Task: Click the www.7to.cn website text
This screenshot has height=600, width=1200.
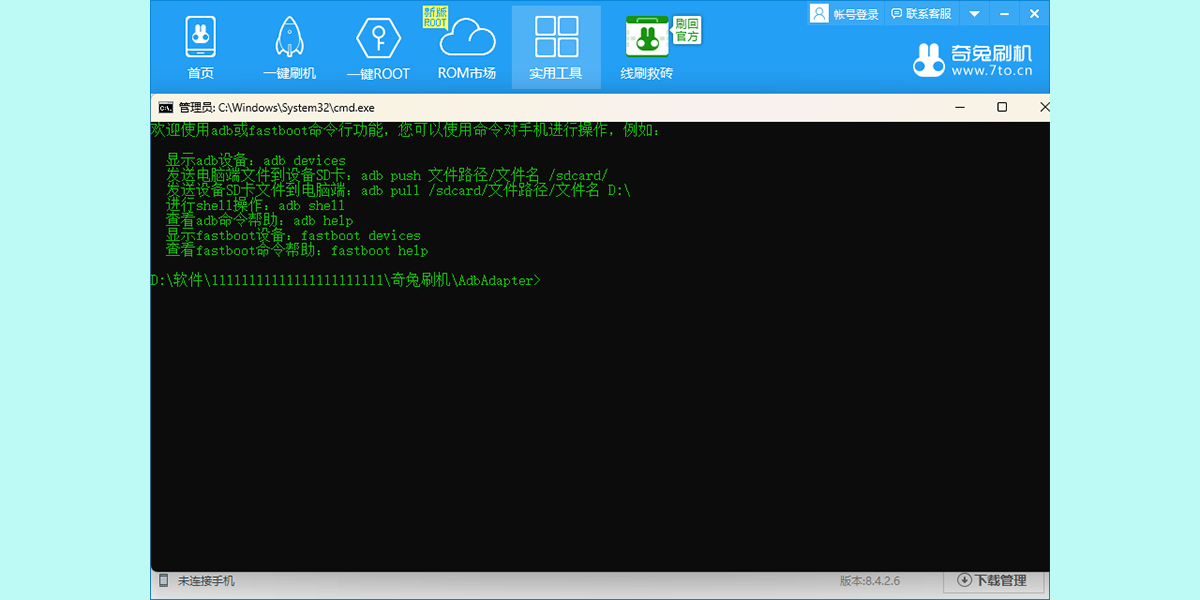Action: [991, 71]
